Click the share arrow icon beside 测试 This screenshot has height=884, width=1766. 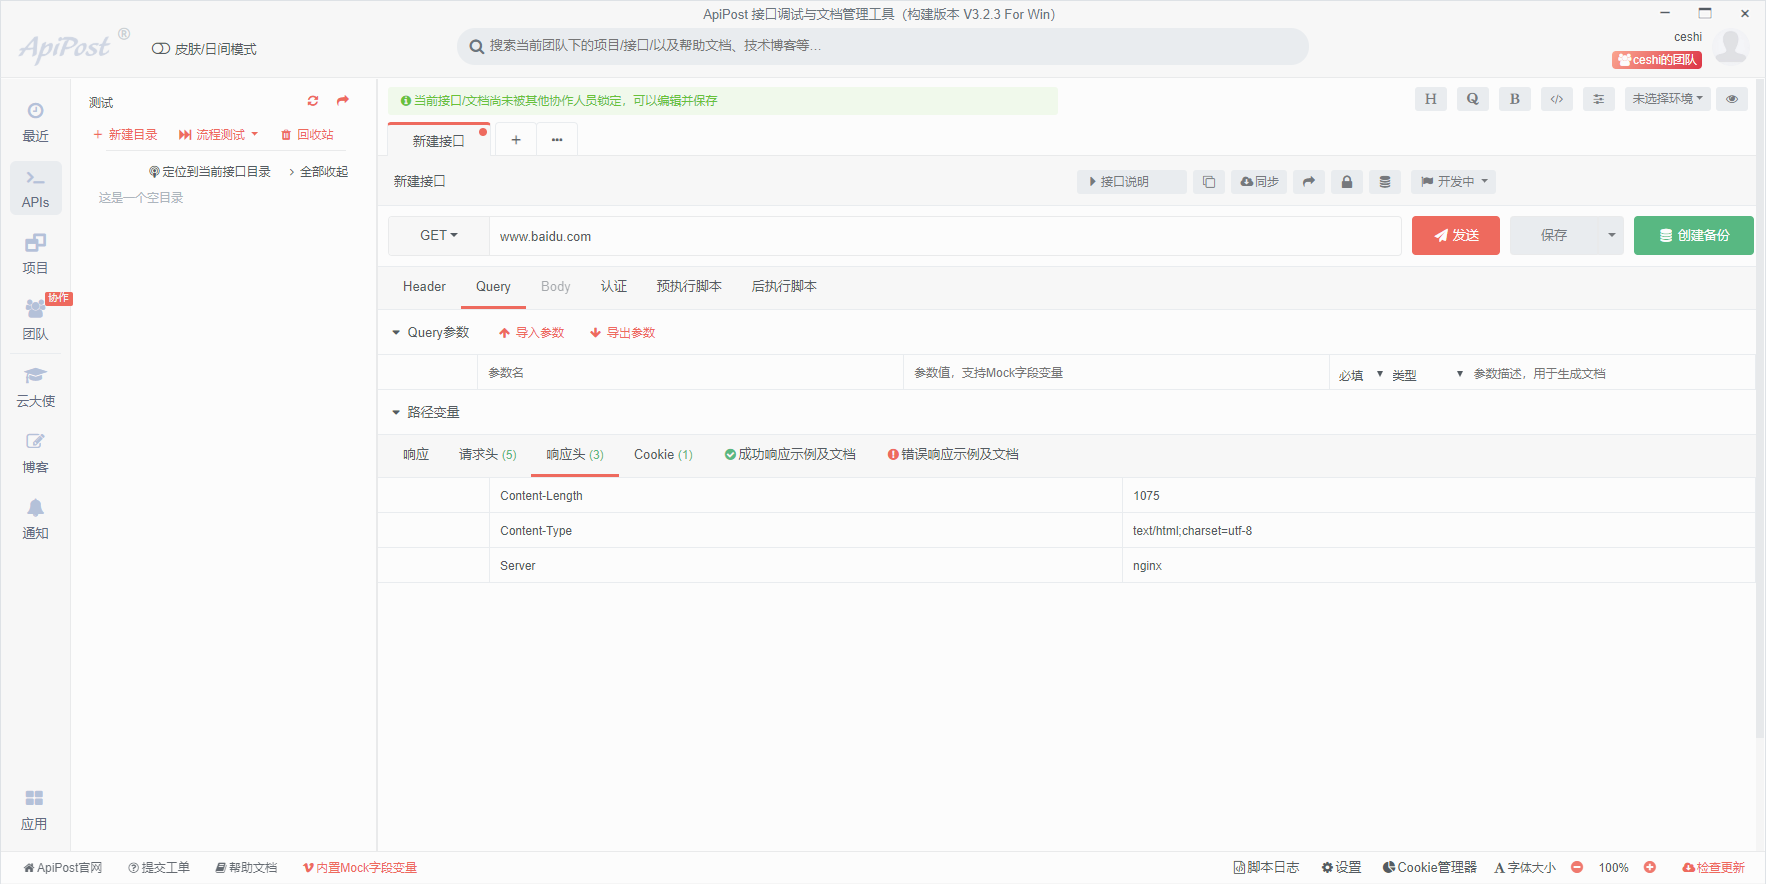point(343,101)
